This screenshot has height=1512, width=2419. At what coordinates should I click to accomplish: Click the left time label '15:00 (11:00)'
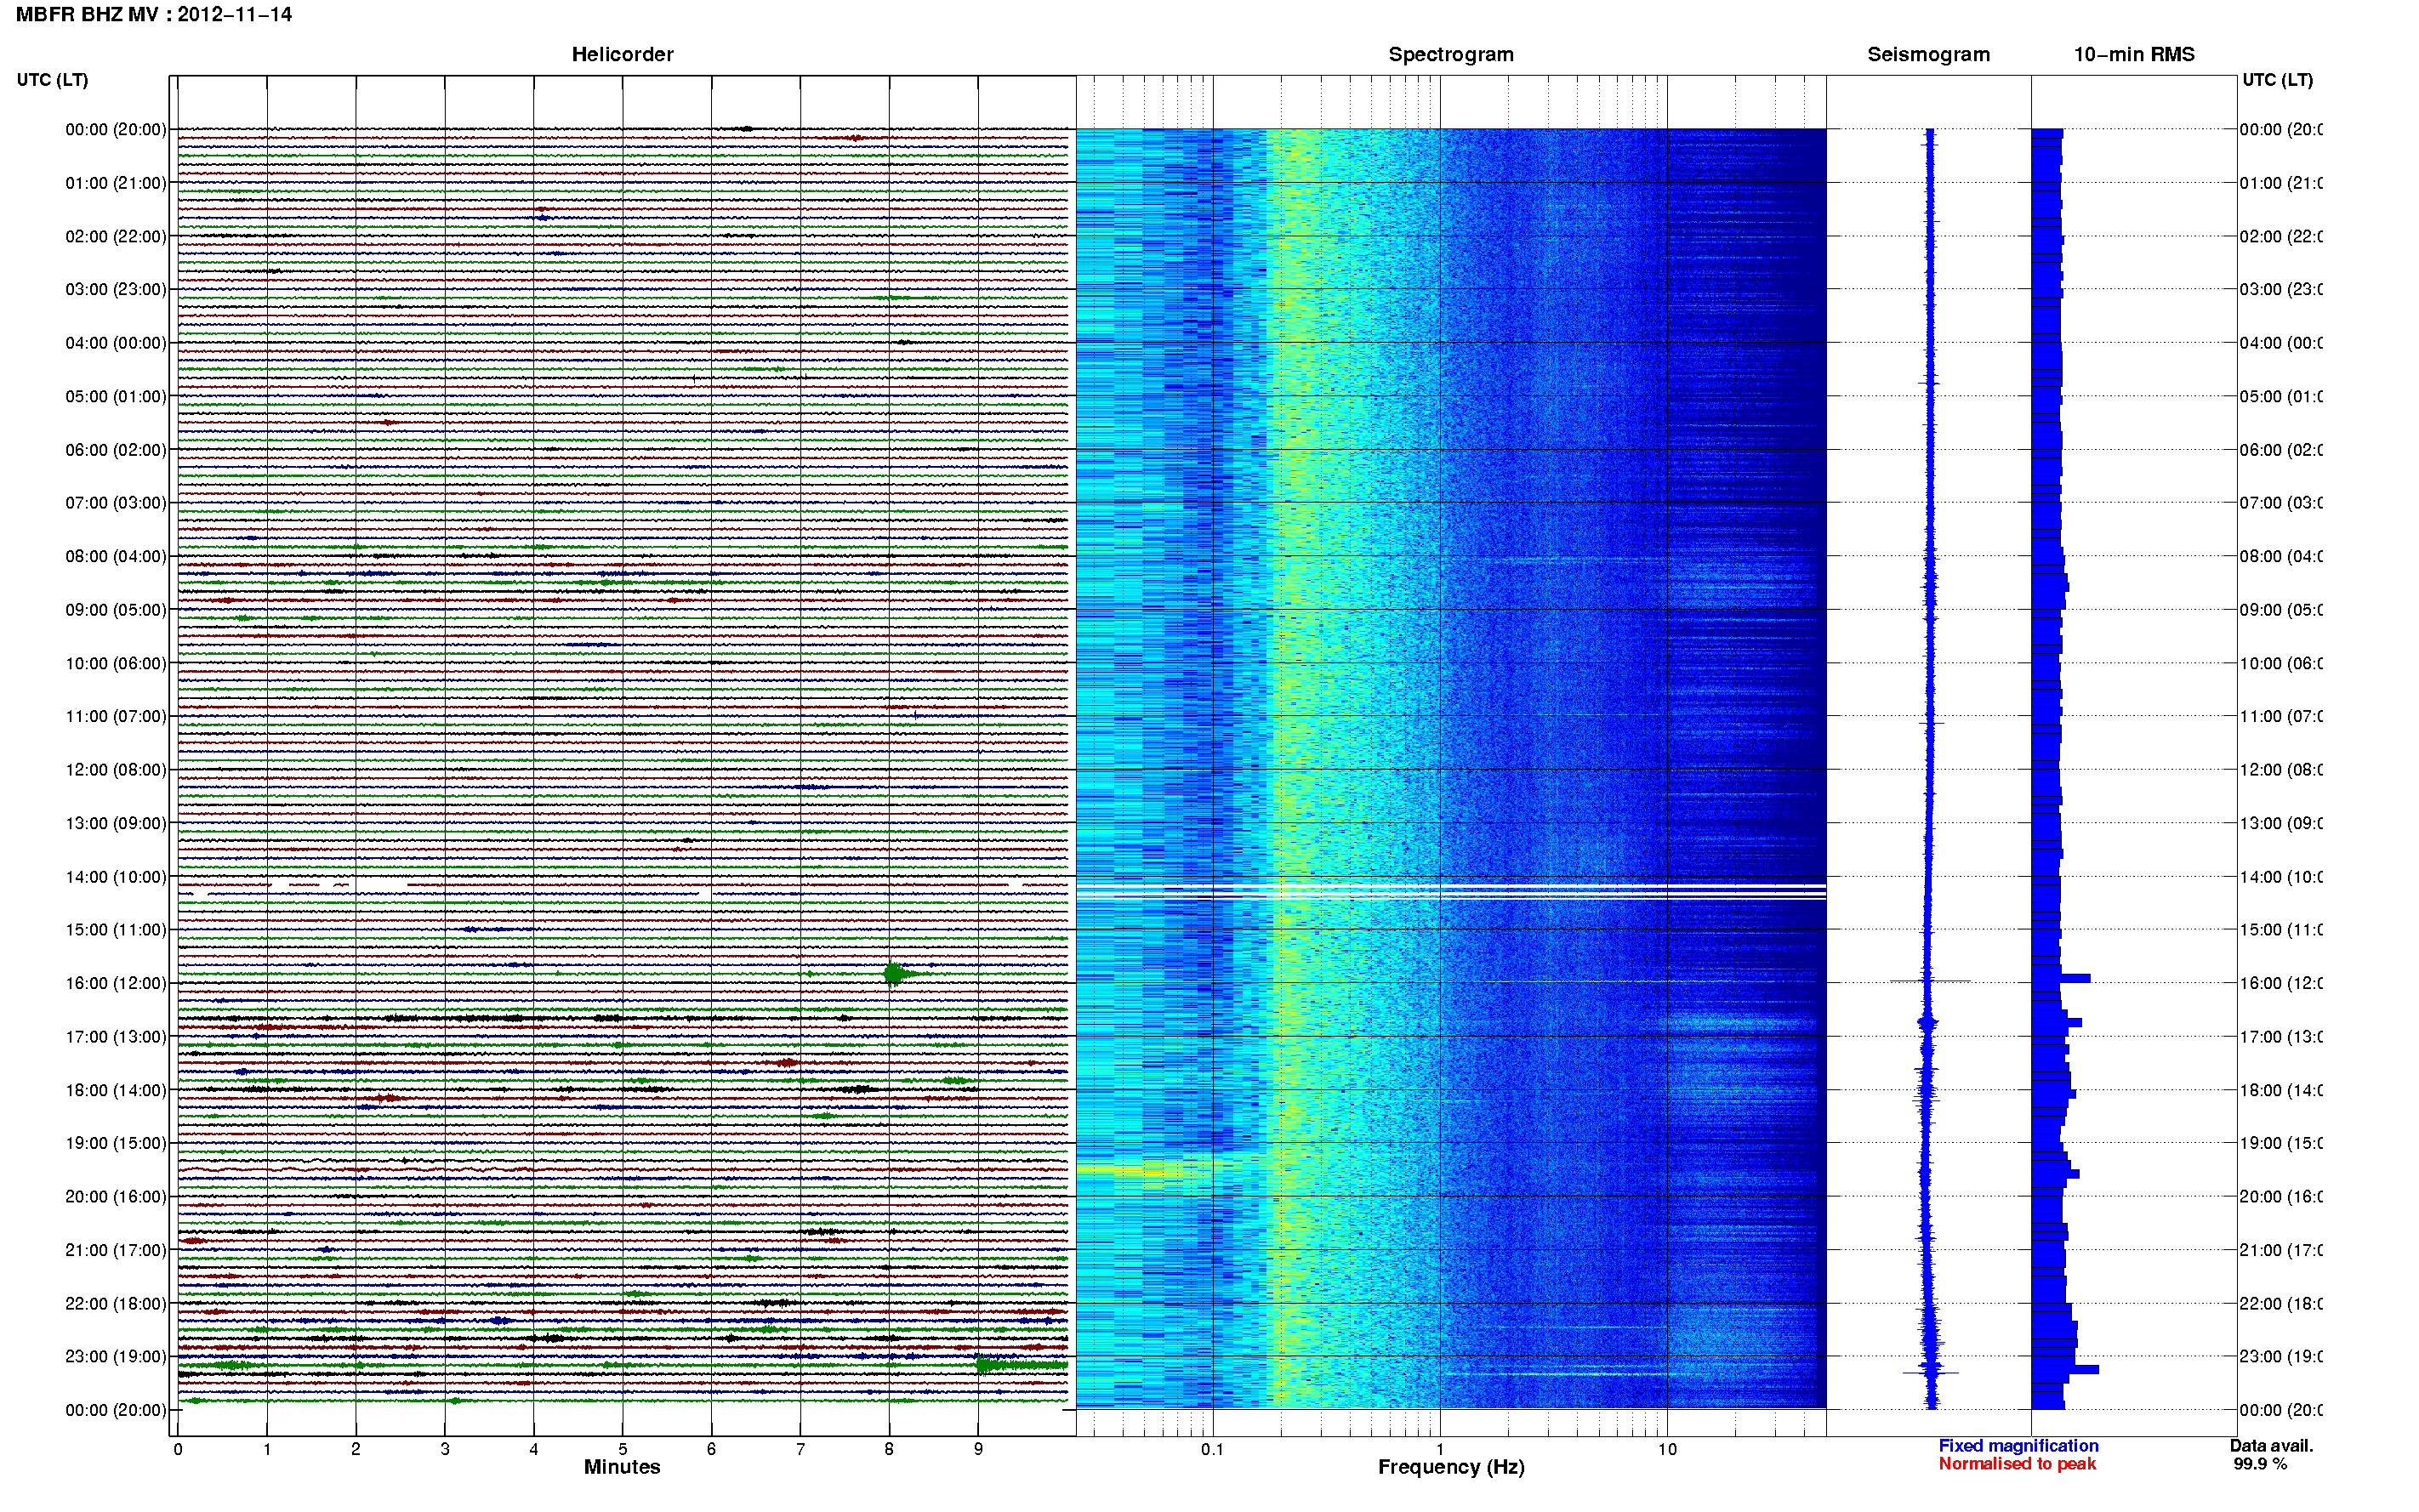(x=116, y=929)
